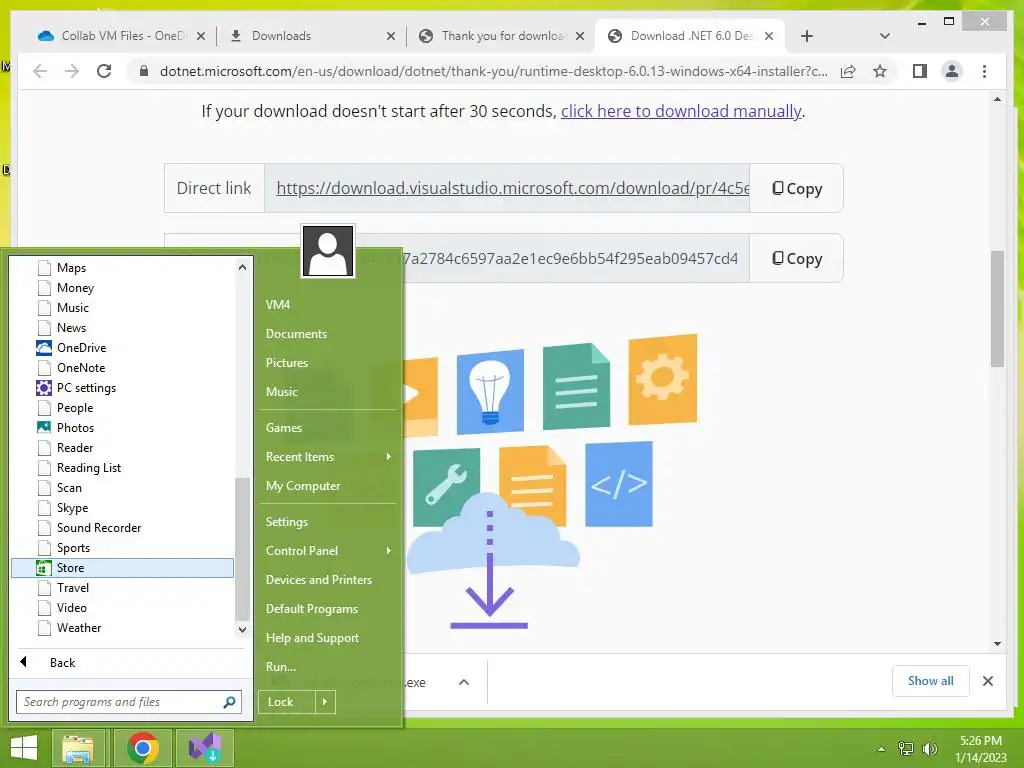View site information lock icon
This screenshot has height=768, width=1024.
click(x=144, y=71)
